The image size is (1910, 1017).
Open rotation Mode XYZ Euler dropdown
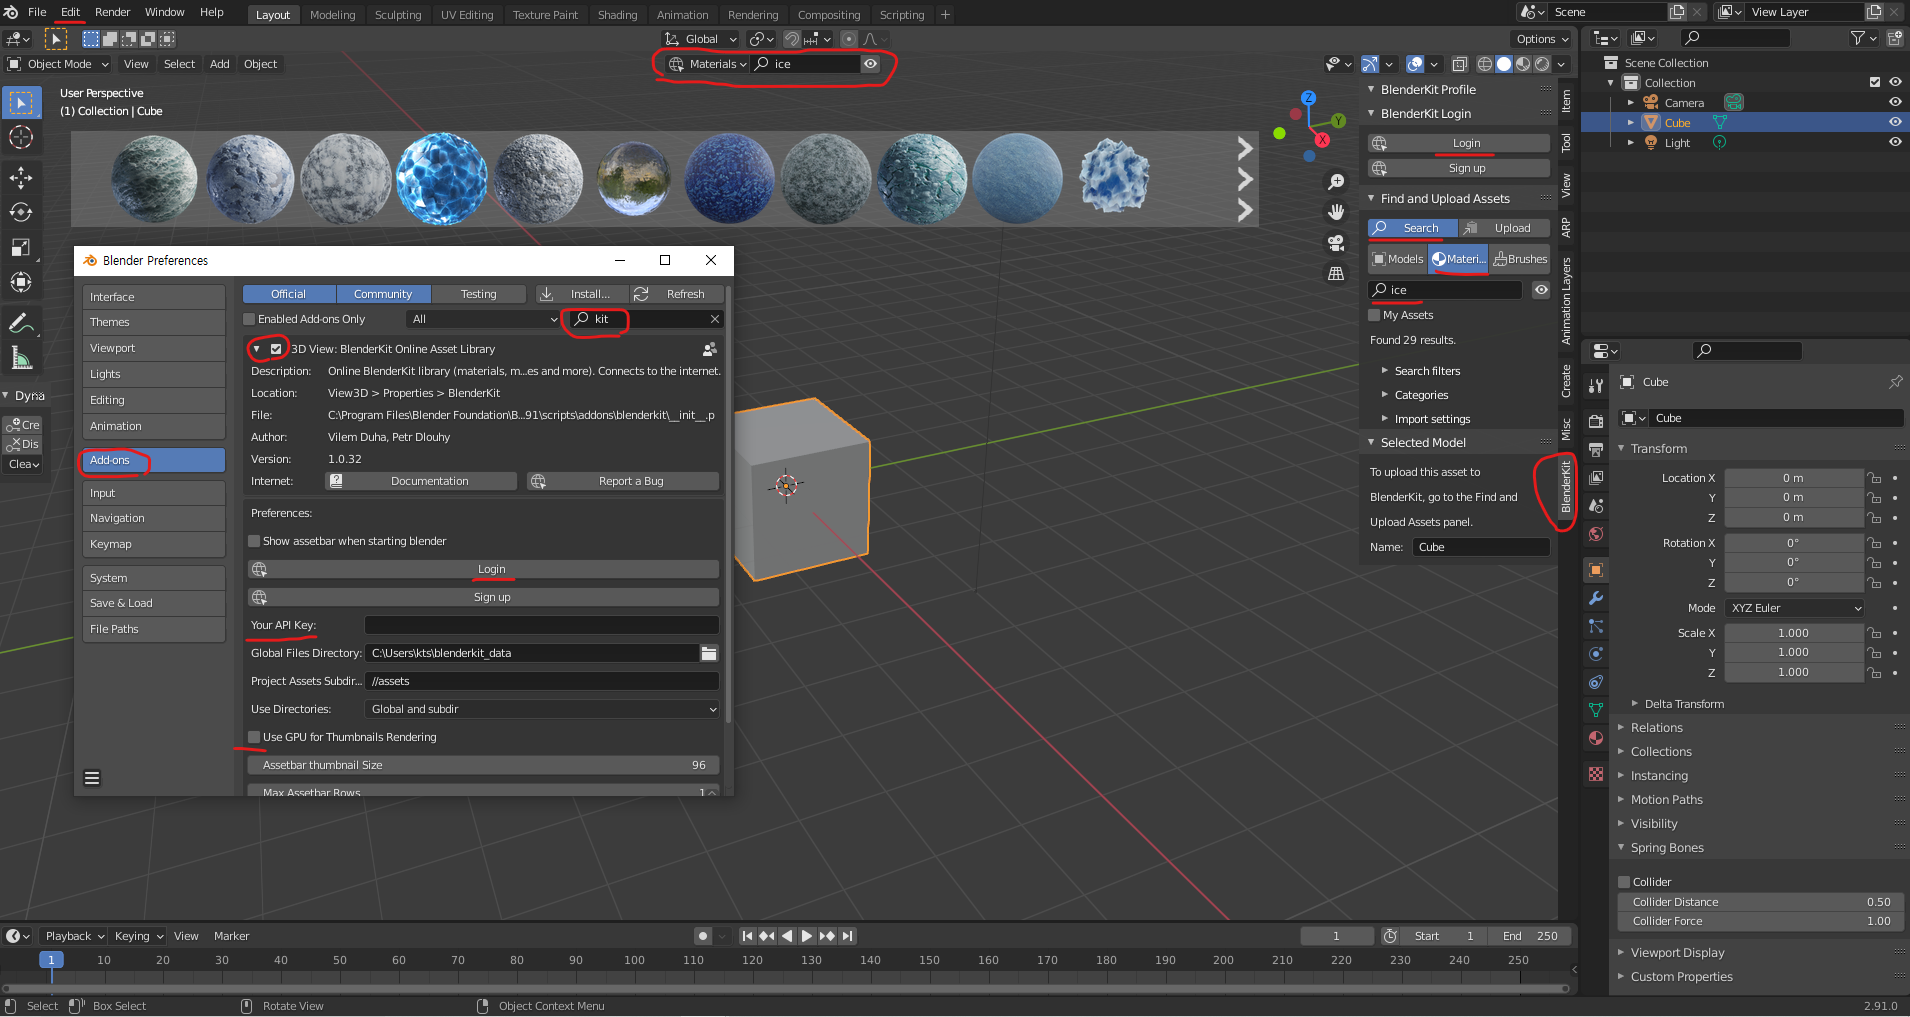1795,608
